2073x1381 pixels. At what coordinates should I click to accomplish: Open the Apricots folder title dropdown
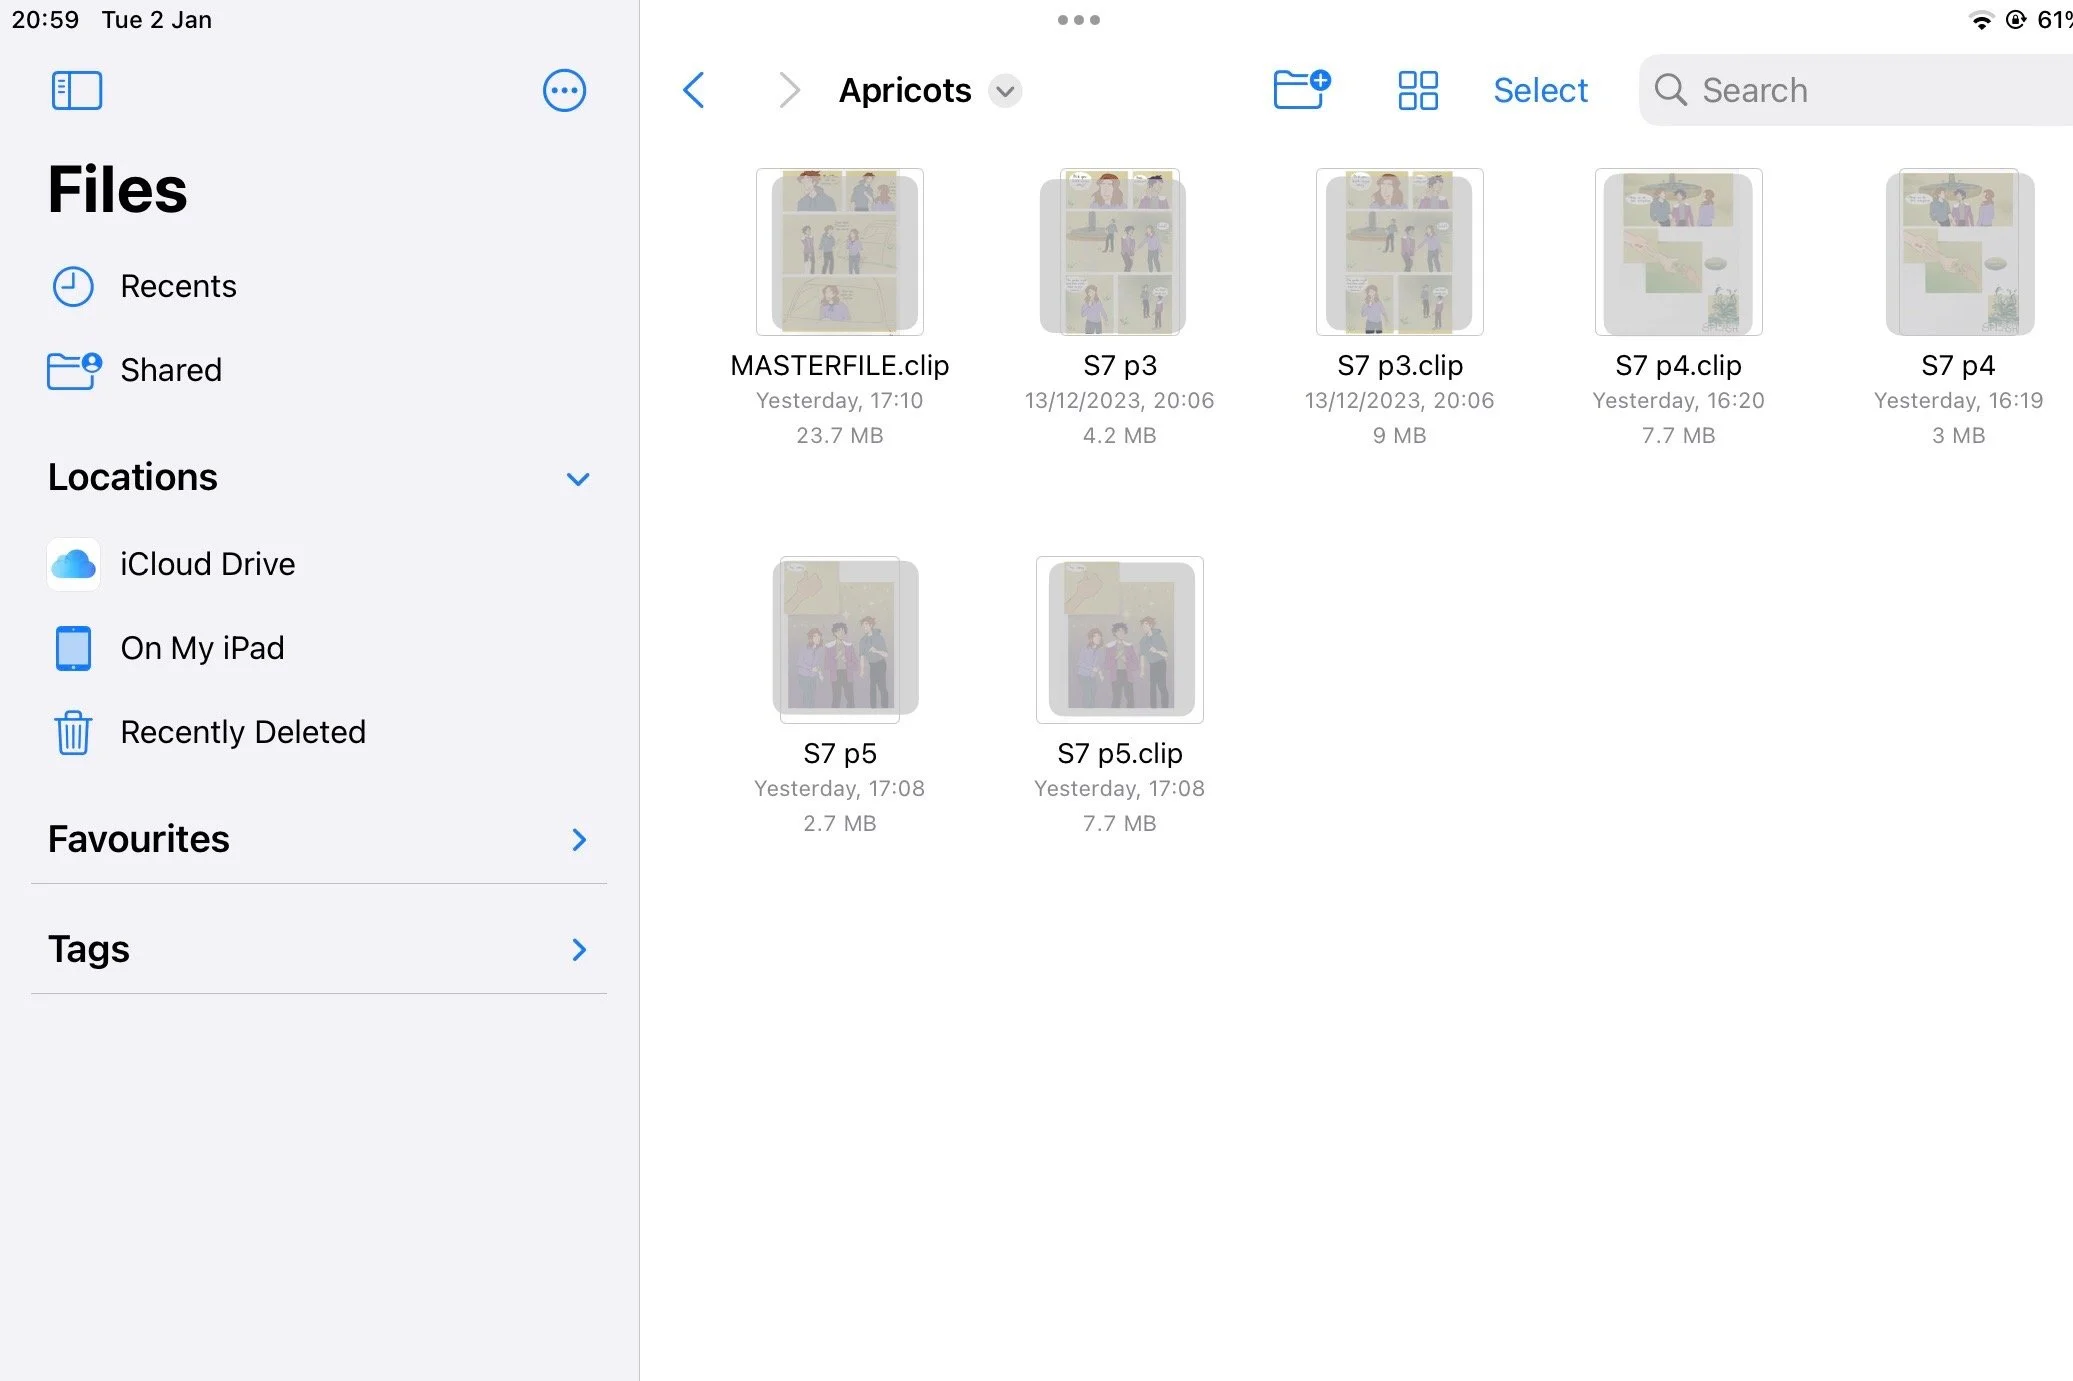[1005, 91]
